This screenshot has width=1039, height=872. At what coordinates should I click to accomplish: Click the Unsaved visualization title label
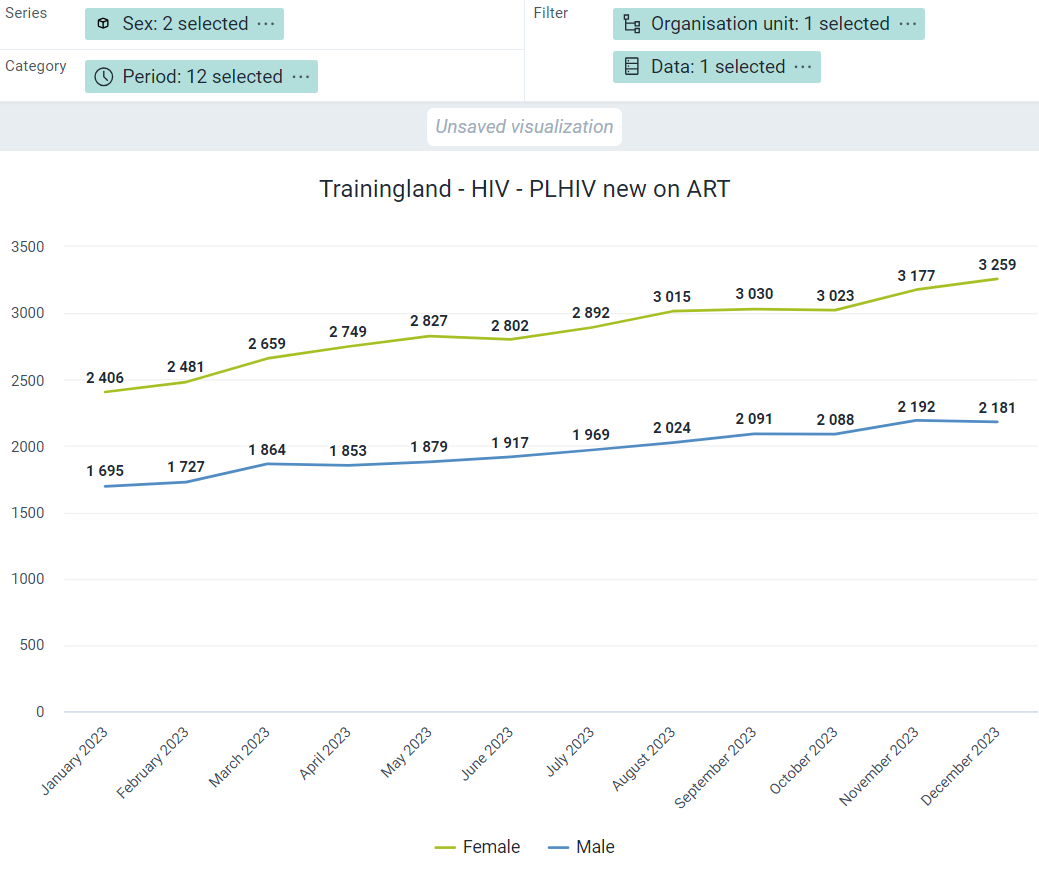click(x=524, y=127)
